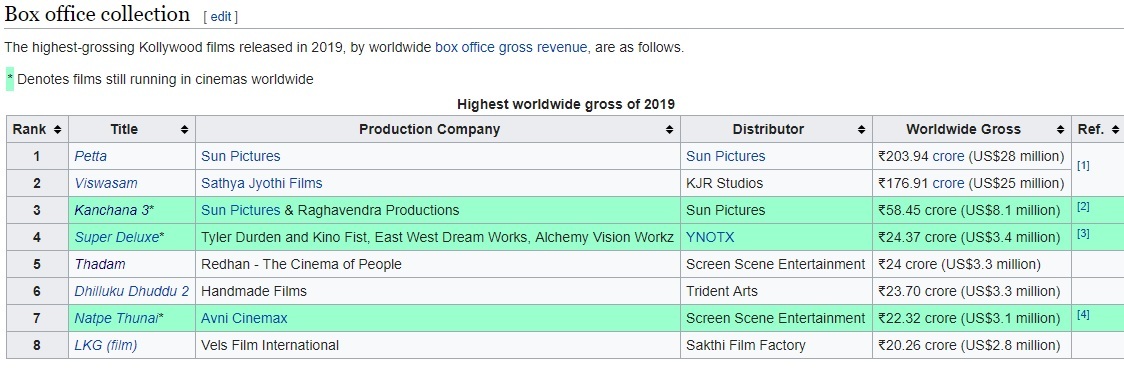Open the LKG (film) link

(106, 345)
